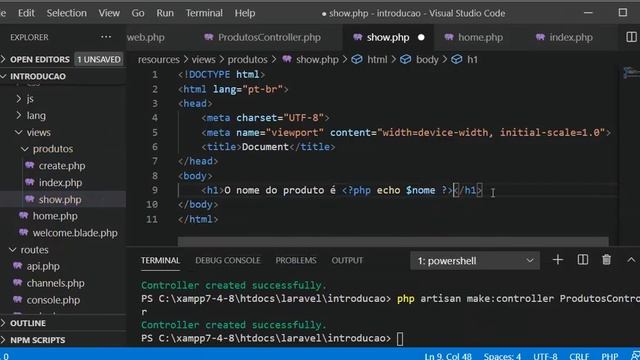640x360 pixels.
Task: Open home.php in the explorer tree
Action: coord(55,216)
